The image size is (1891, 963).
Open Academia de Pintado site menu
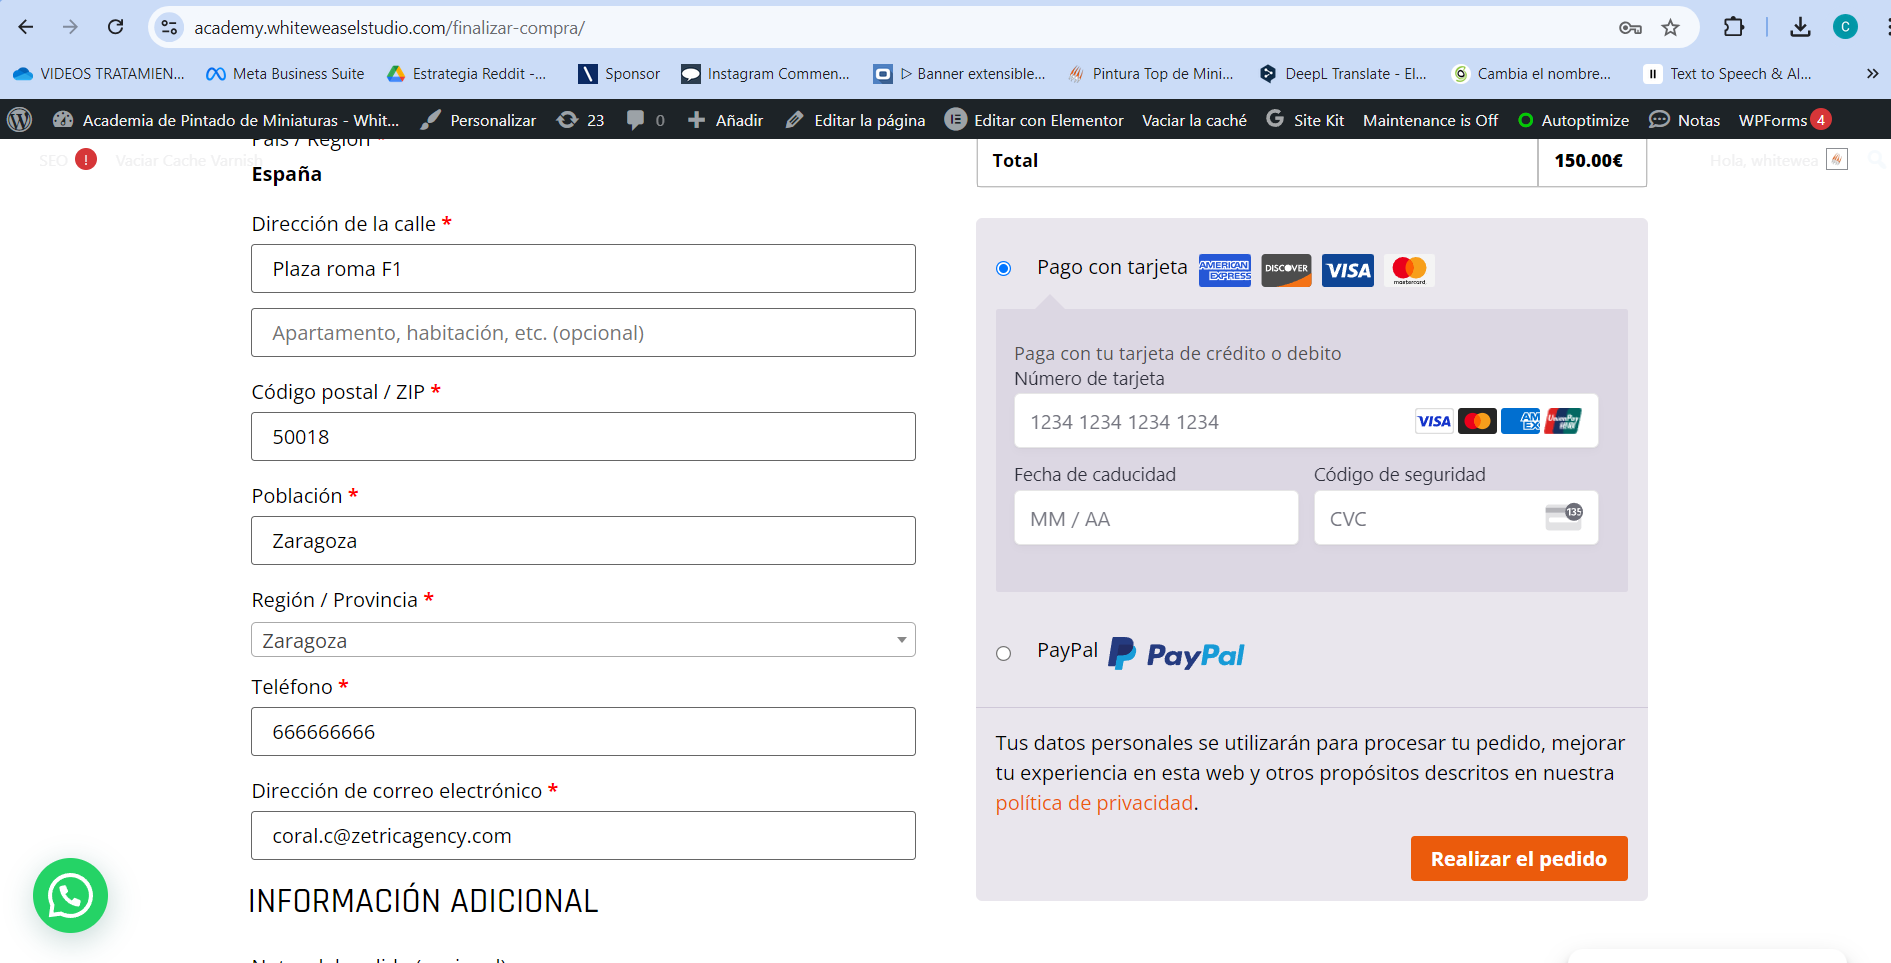click(x=226, y=120)
